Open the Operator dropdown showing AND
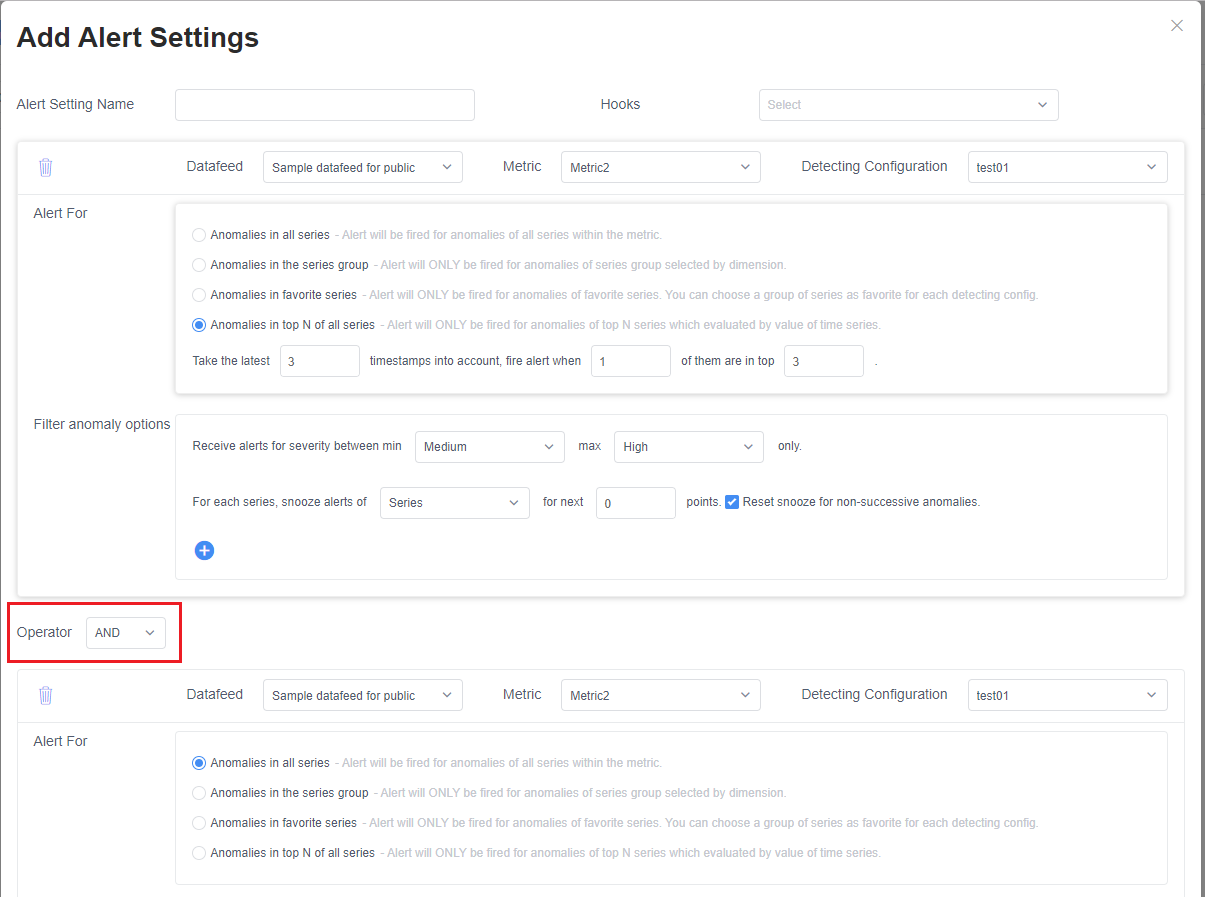 pos(149,632)
